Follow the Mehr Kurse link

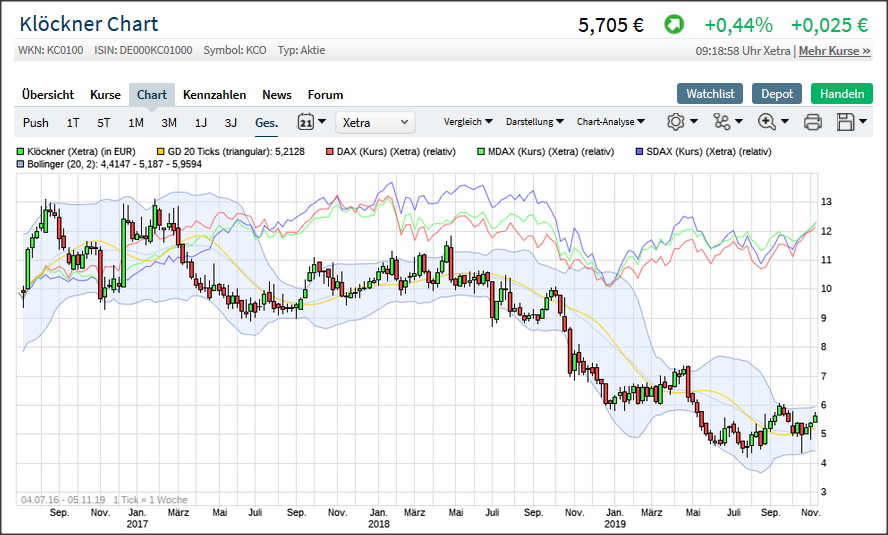[834, 51]
